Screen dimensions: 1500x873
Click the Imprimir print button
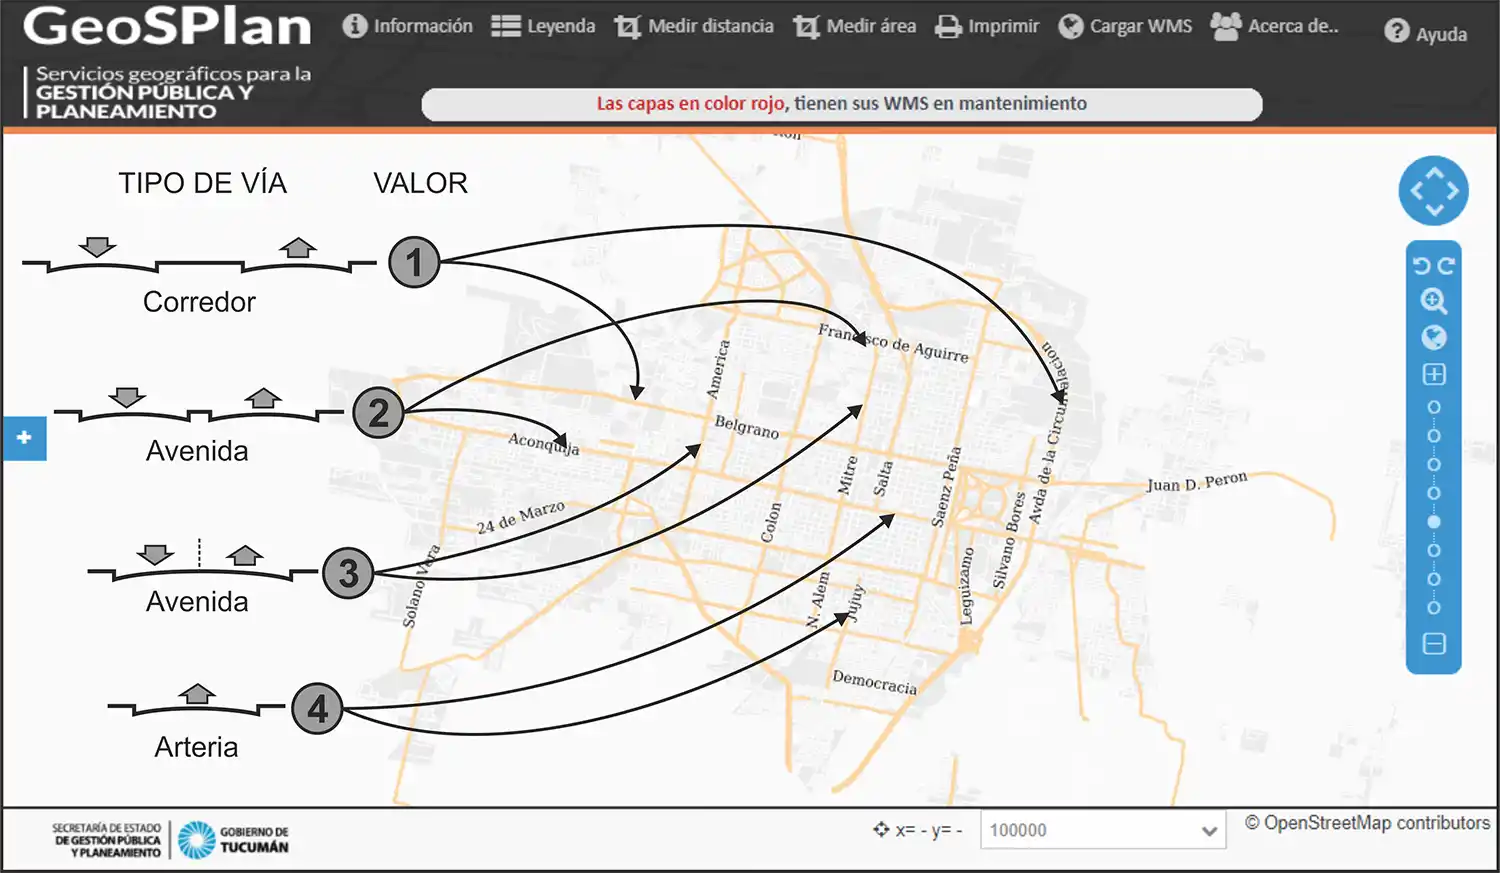point(987,26)
